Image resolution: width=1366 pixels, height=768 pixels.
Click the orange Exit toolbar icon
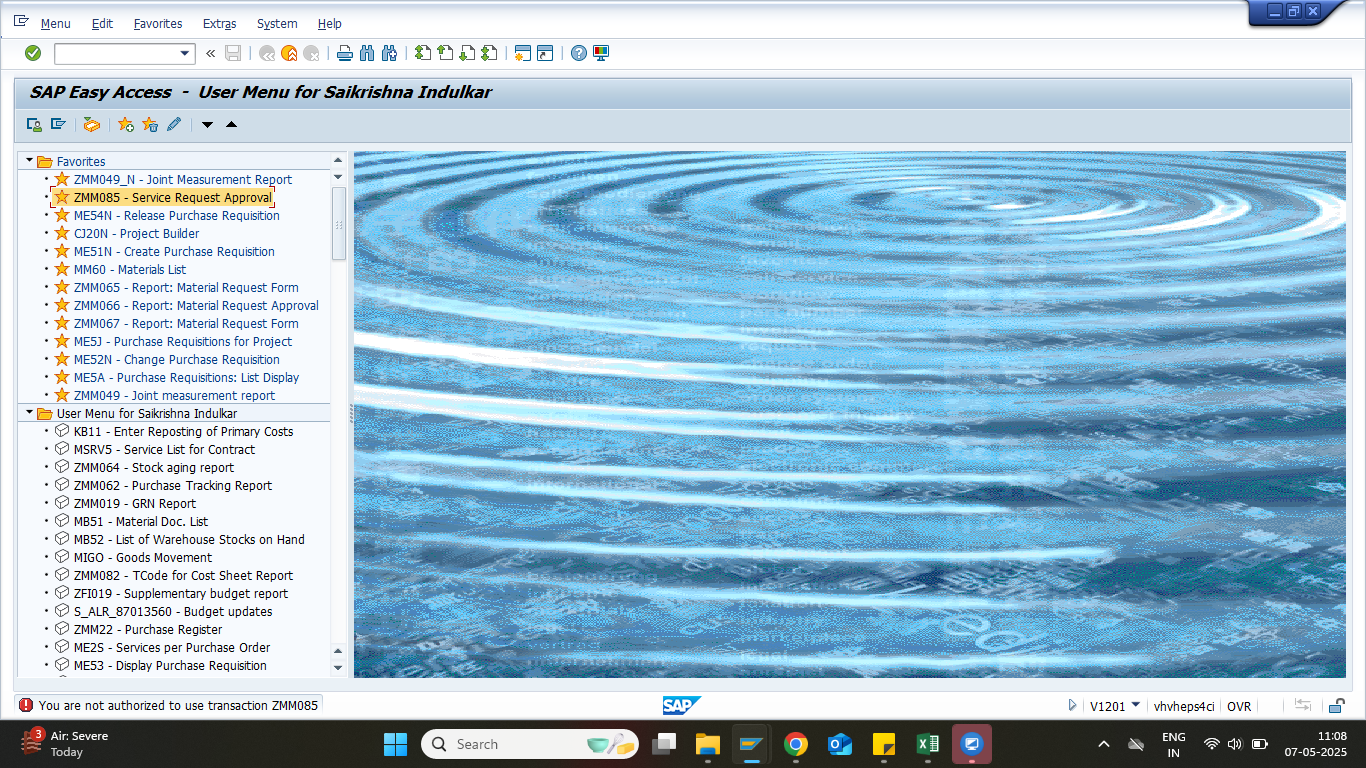[289, 53]
